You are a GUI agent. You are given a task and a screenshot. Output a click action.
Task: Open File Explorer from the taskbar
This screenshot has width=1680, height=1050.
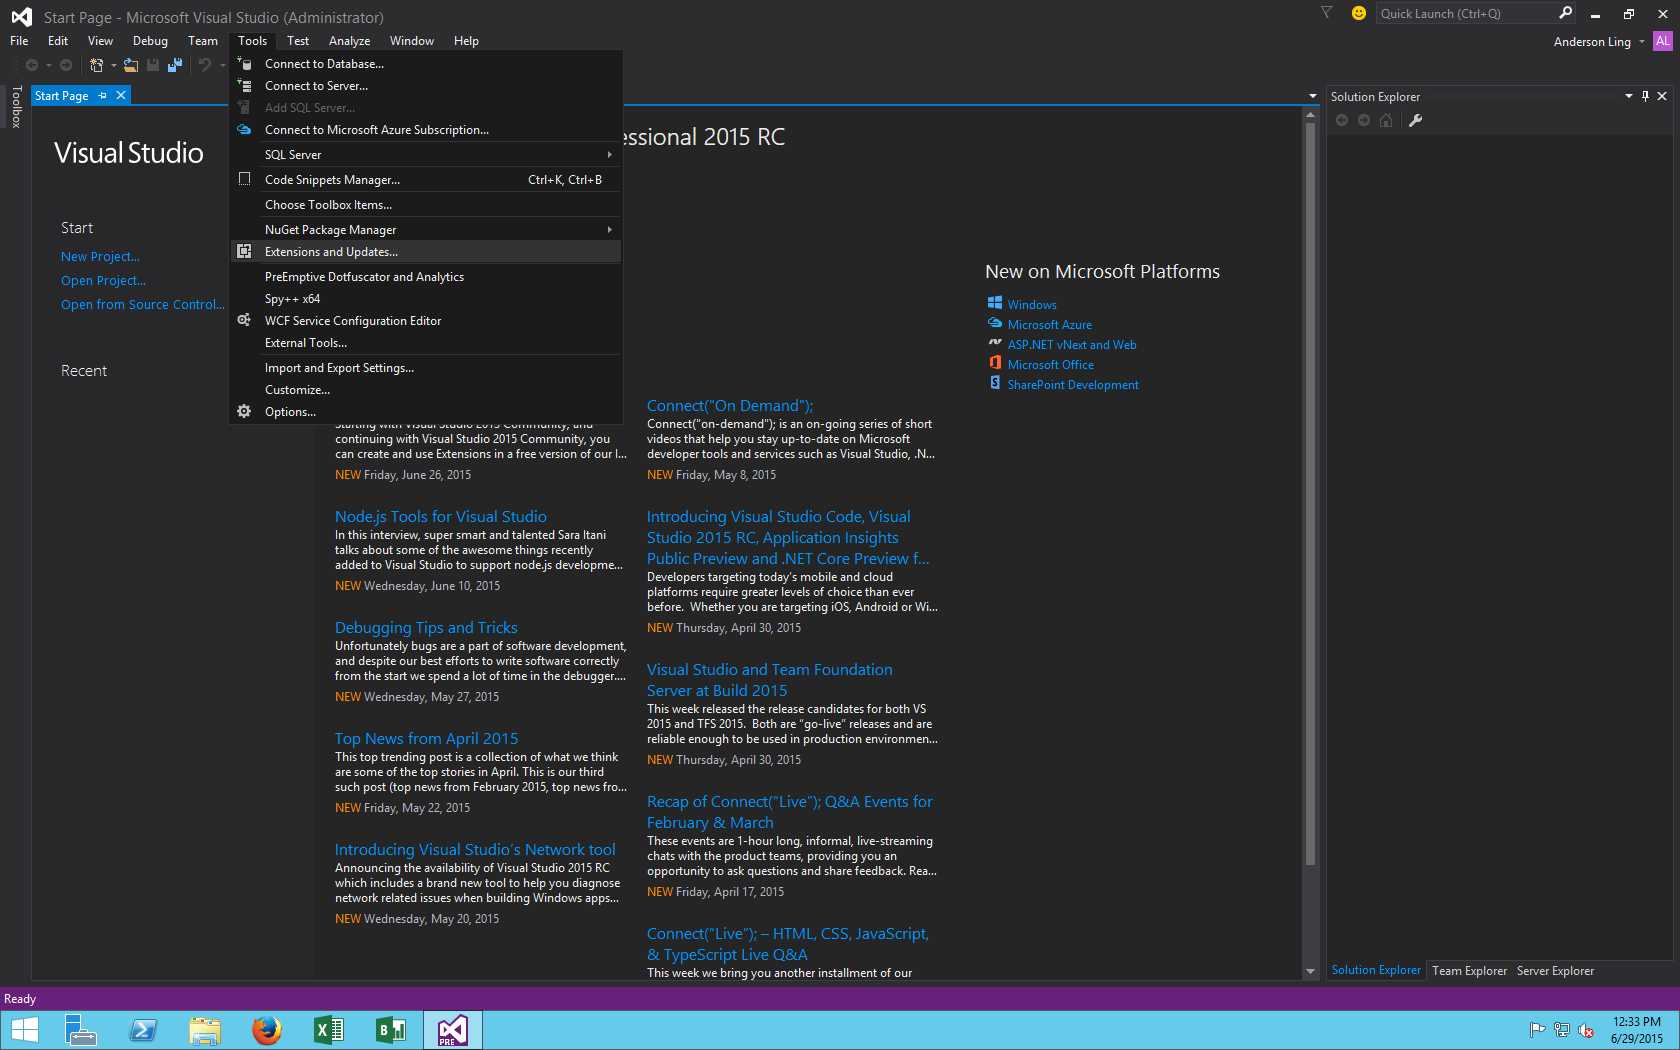[205, 1030]
